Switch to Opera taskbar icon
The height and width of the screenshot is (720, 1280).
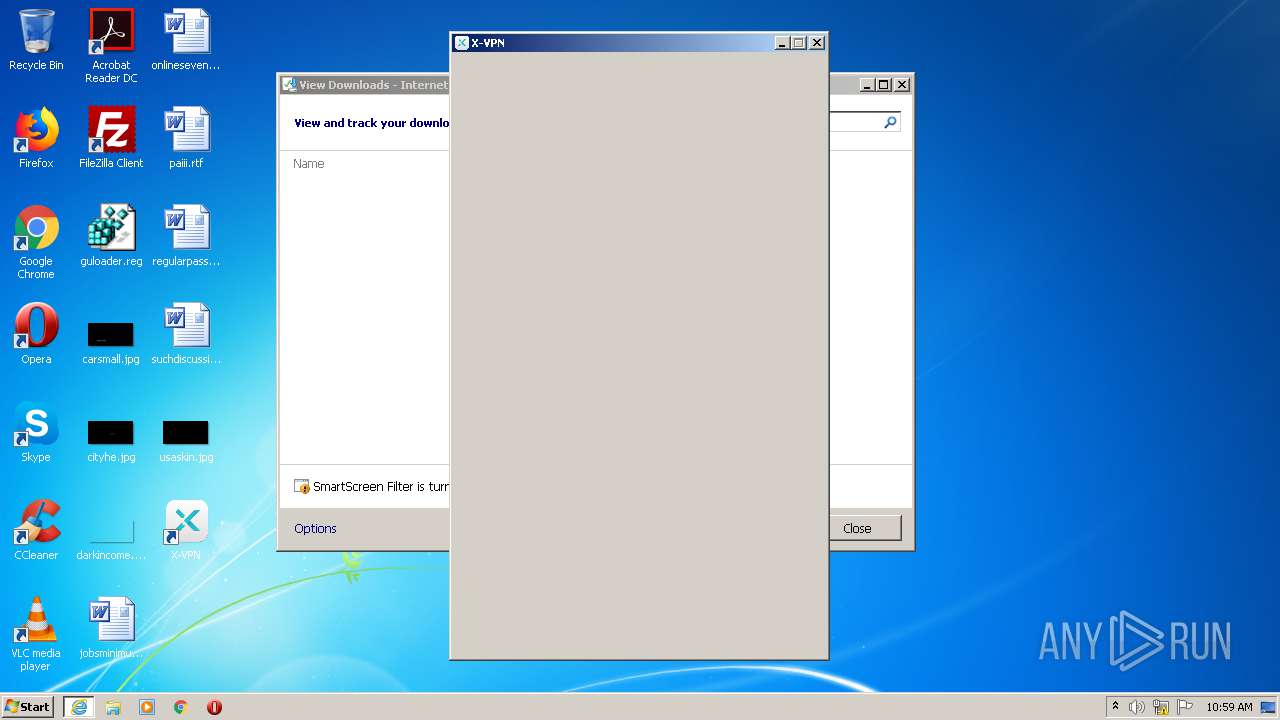pyautogui.click(x=214, y=707)
